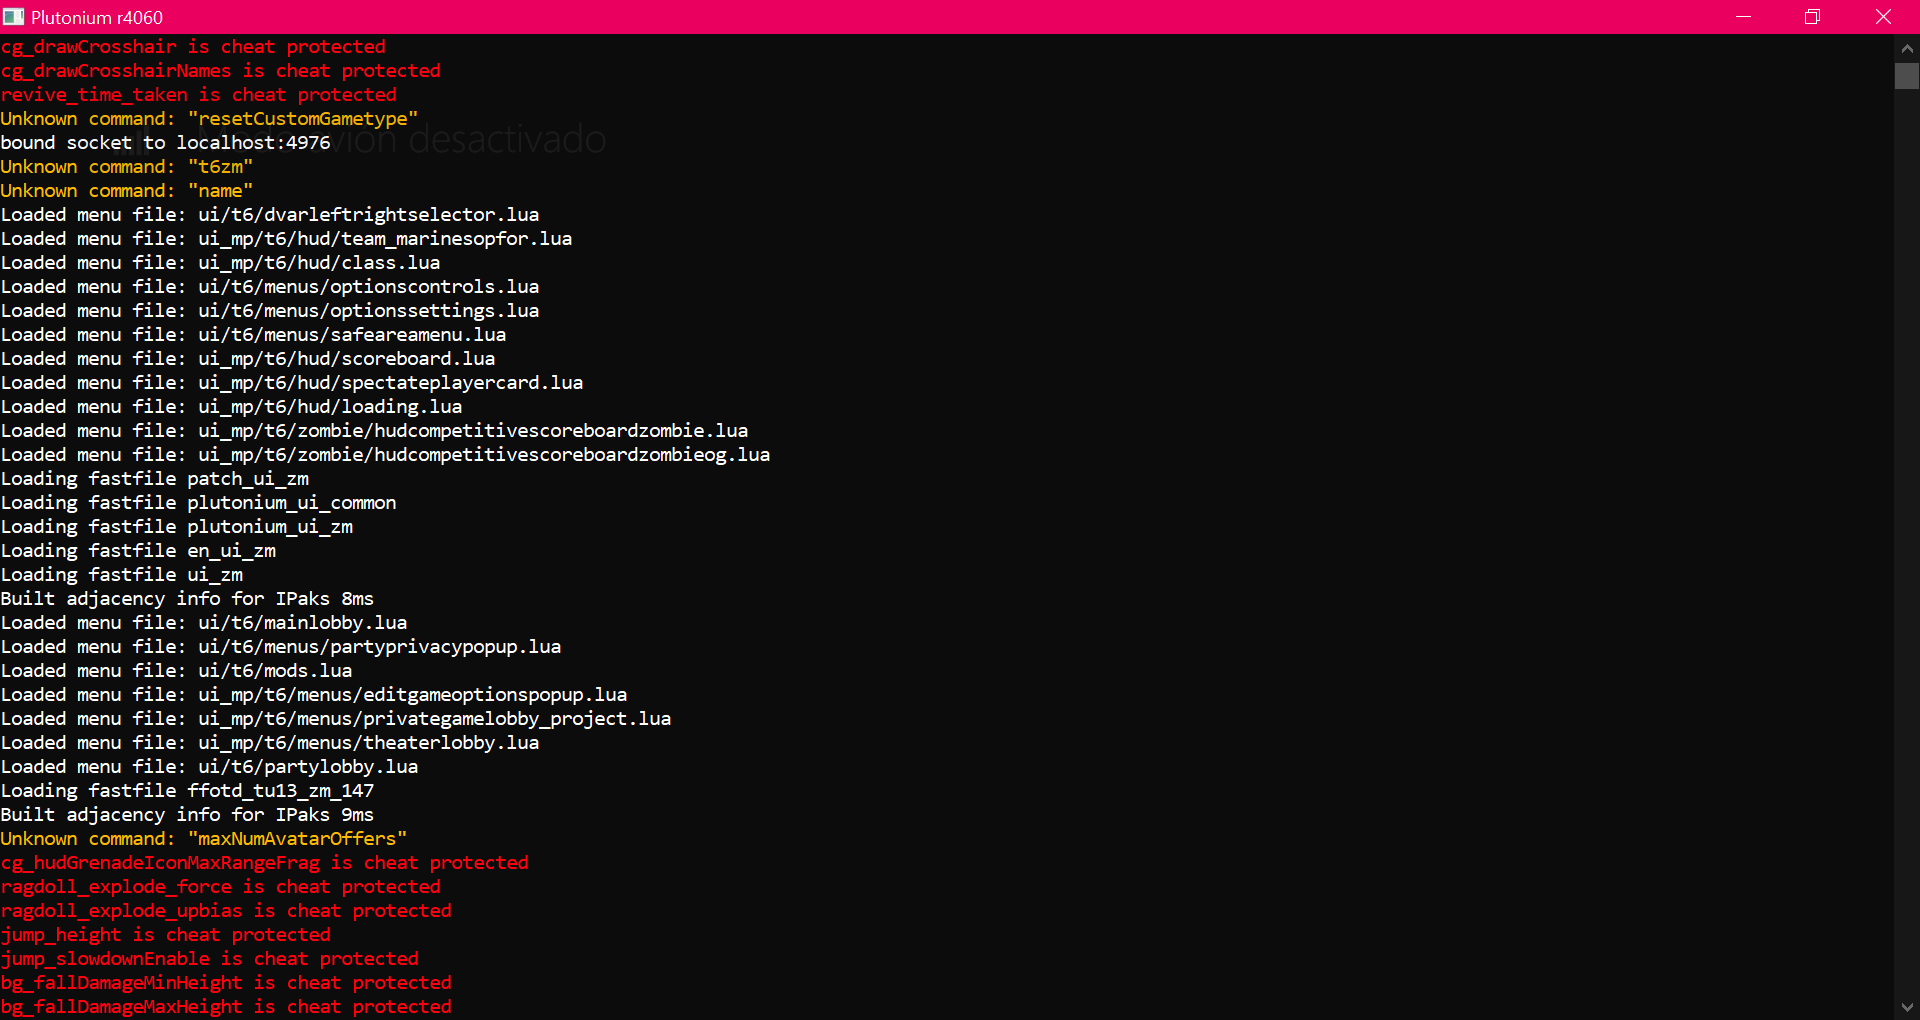Click the optionscontrols.lua log line
Screen dimensions: 1920x1020
tap(270, 287)
